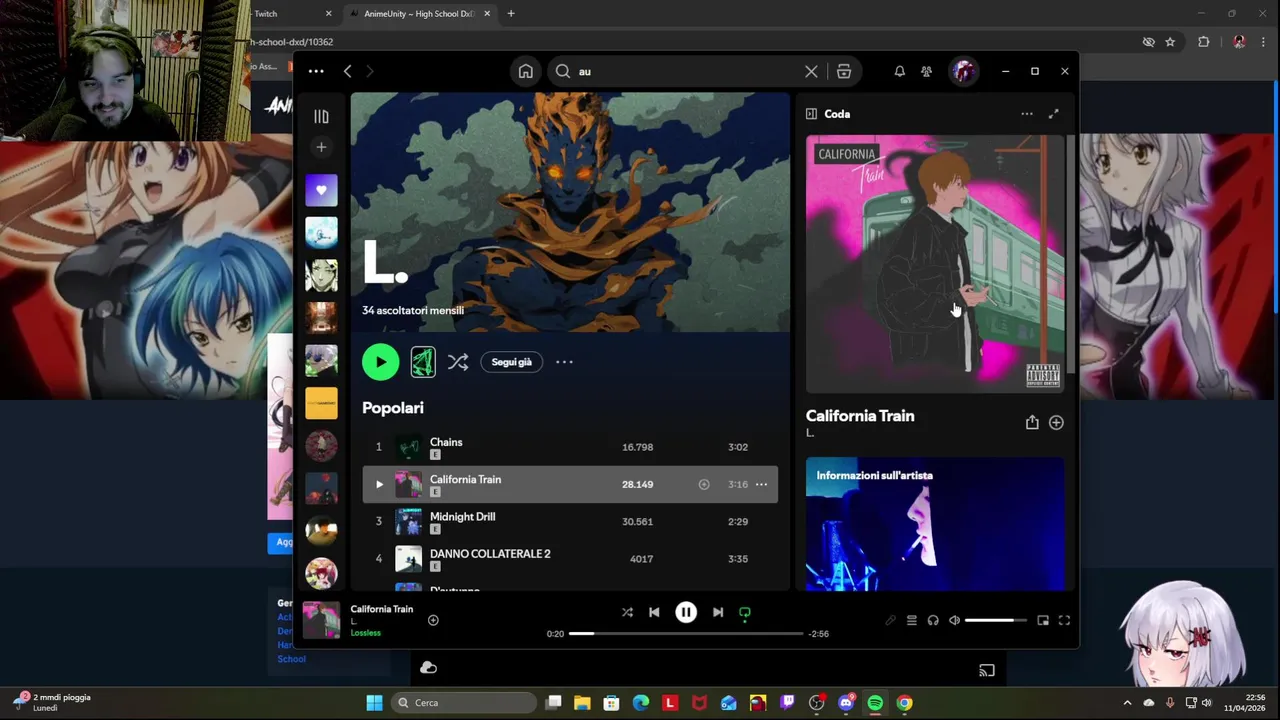1280x720 pixels.
Task: Expand Your Library sidebar
Action: [321, 116]
